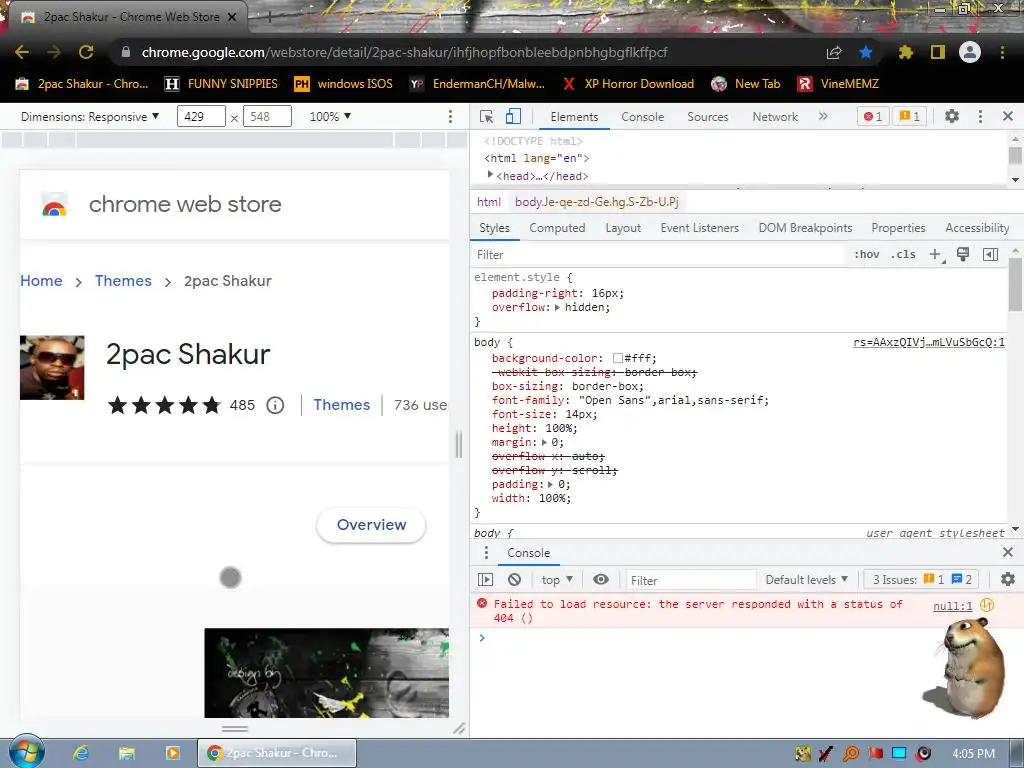Click the Themes breadcrumb link

(123, 281)
